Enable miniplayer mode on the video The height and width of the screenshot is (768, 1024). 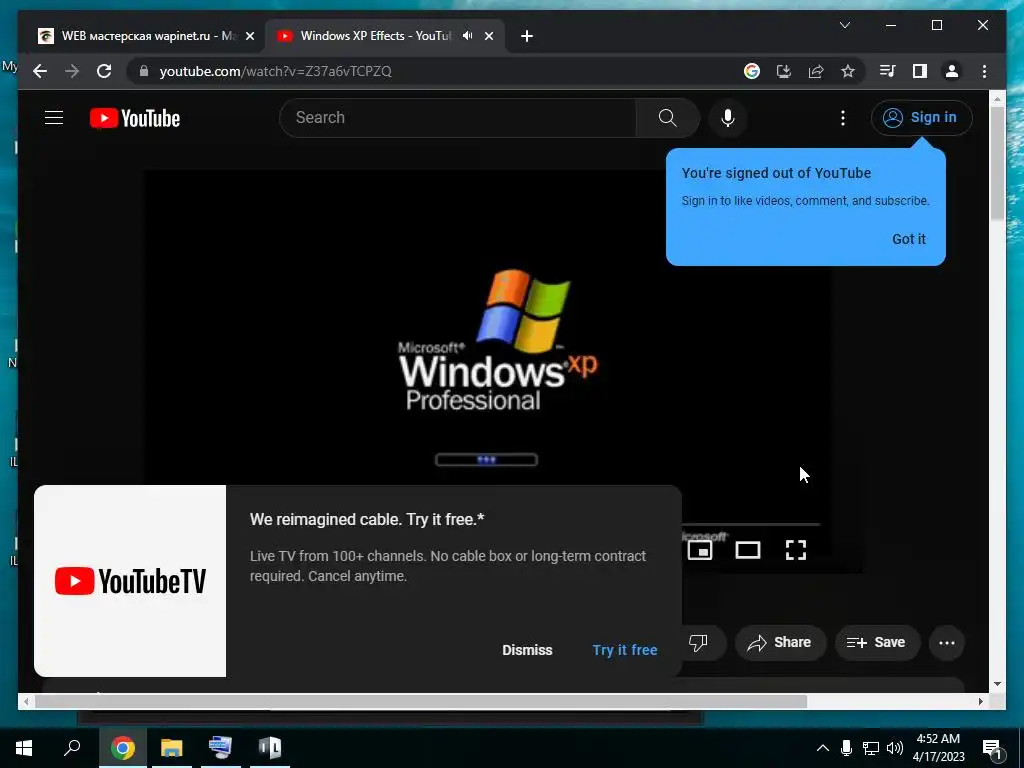point(699,550)
